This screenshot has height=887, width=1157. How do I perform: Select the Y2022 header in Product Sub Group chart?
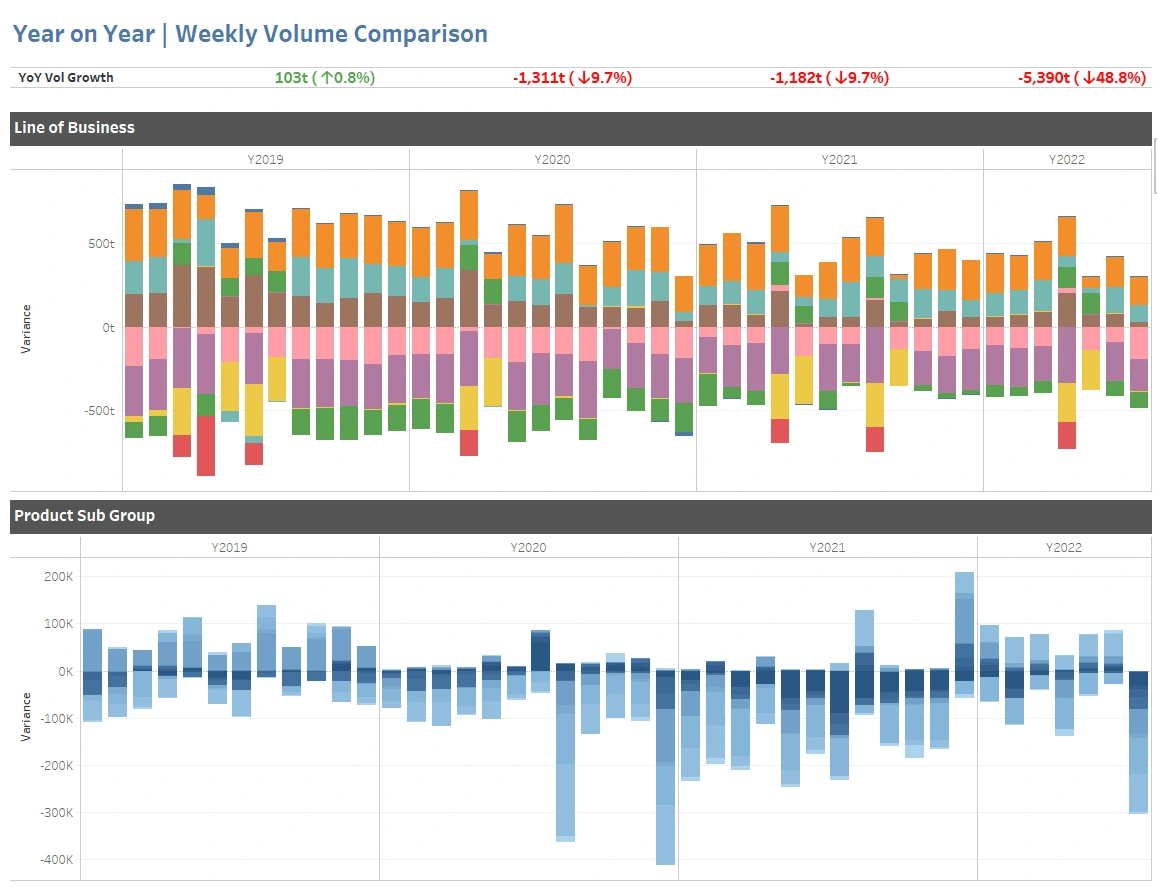[1063, 548]
